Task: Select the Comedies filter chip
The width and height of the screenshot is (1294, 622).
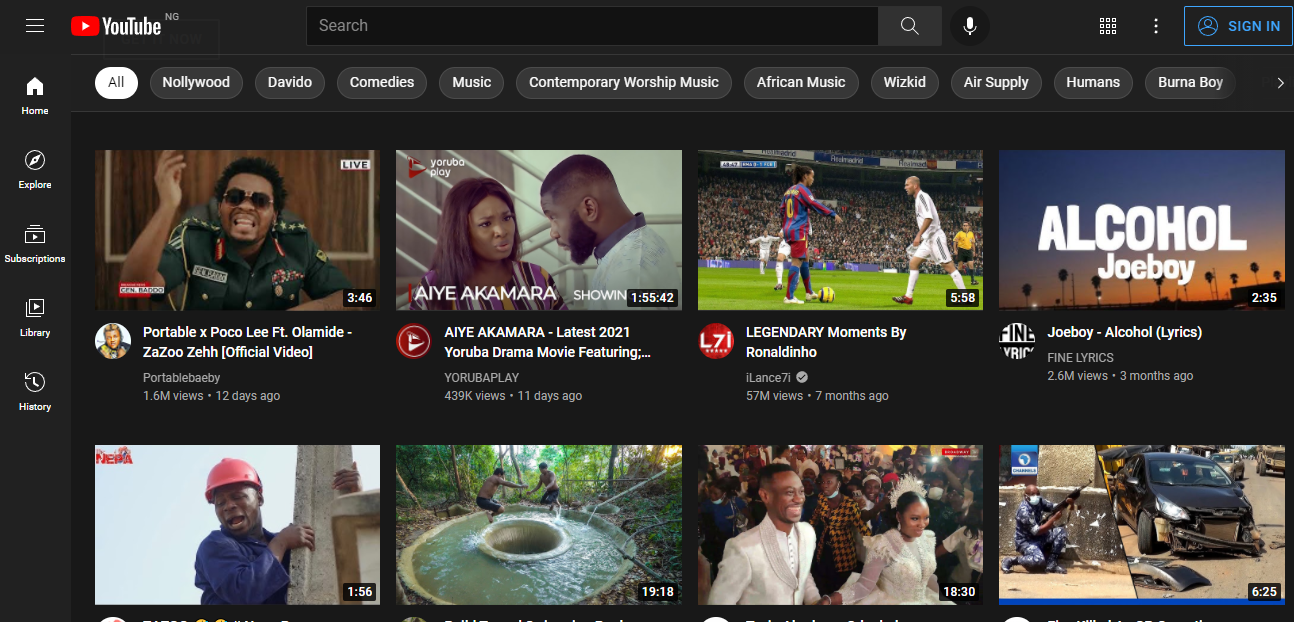Action: tap(382, 82)
